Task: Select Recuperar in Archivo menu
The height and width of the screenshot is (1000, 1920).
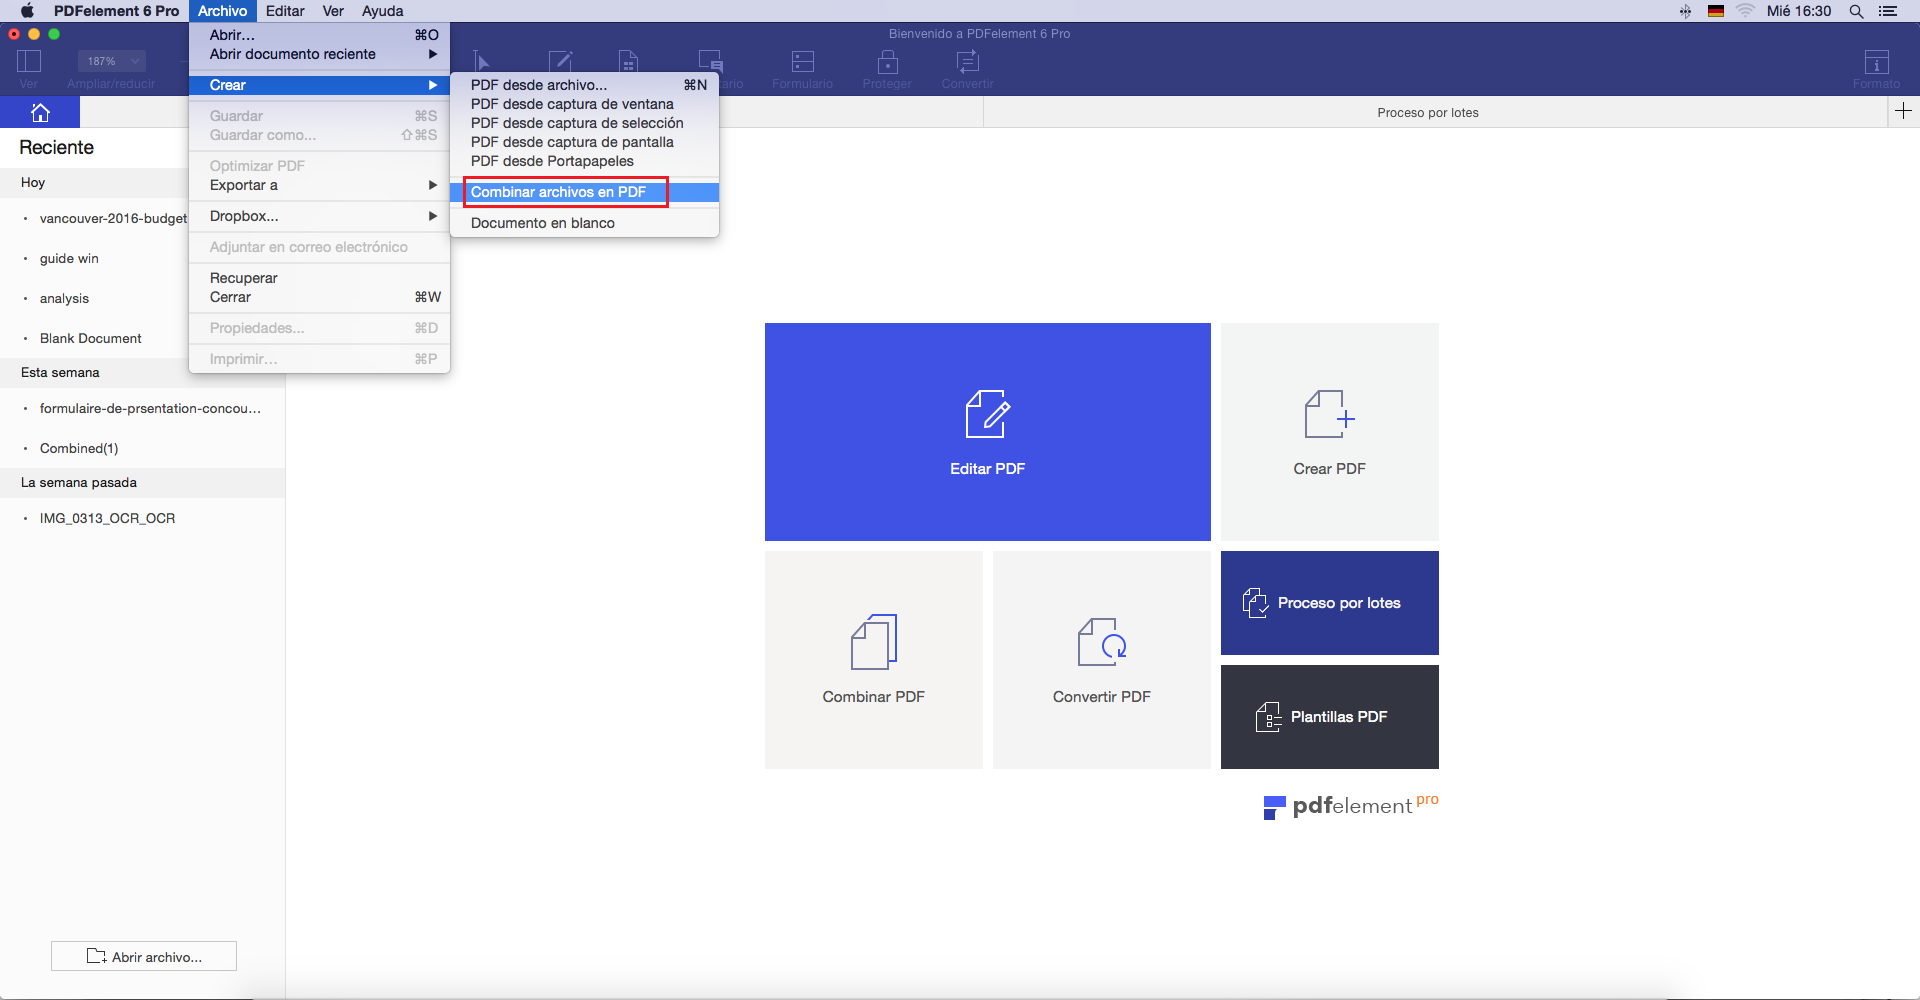Action: click(319, 278)
